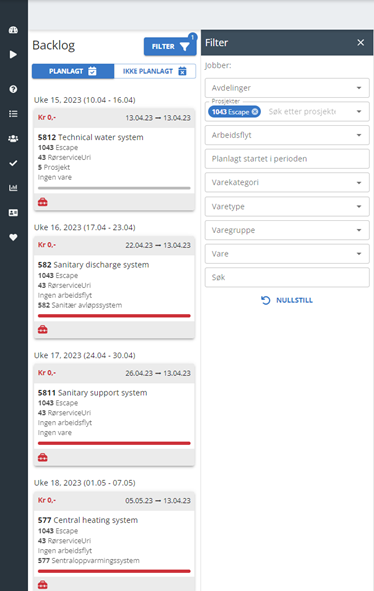Screen dimensions: 374x591
Task: Expand the Avdelinger dropdown
Action: 287,88
